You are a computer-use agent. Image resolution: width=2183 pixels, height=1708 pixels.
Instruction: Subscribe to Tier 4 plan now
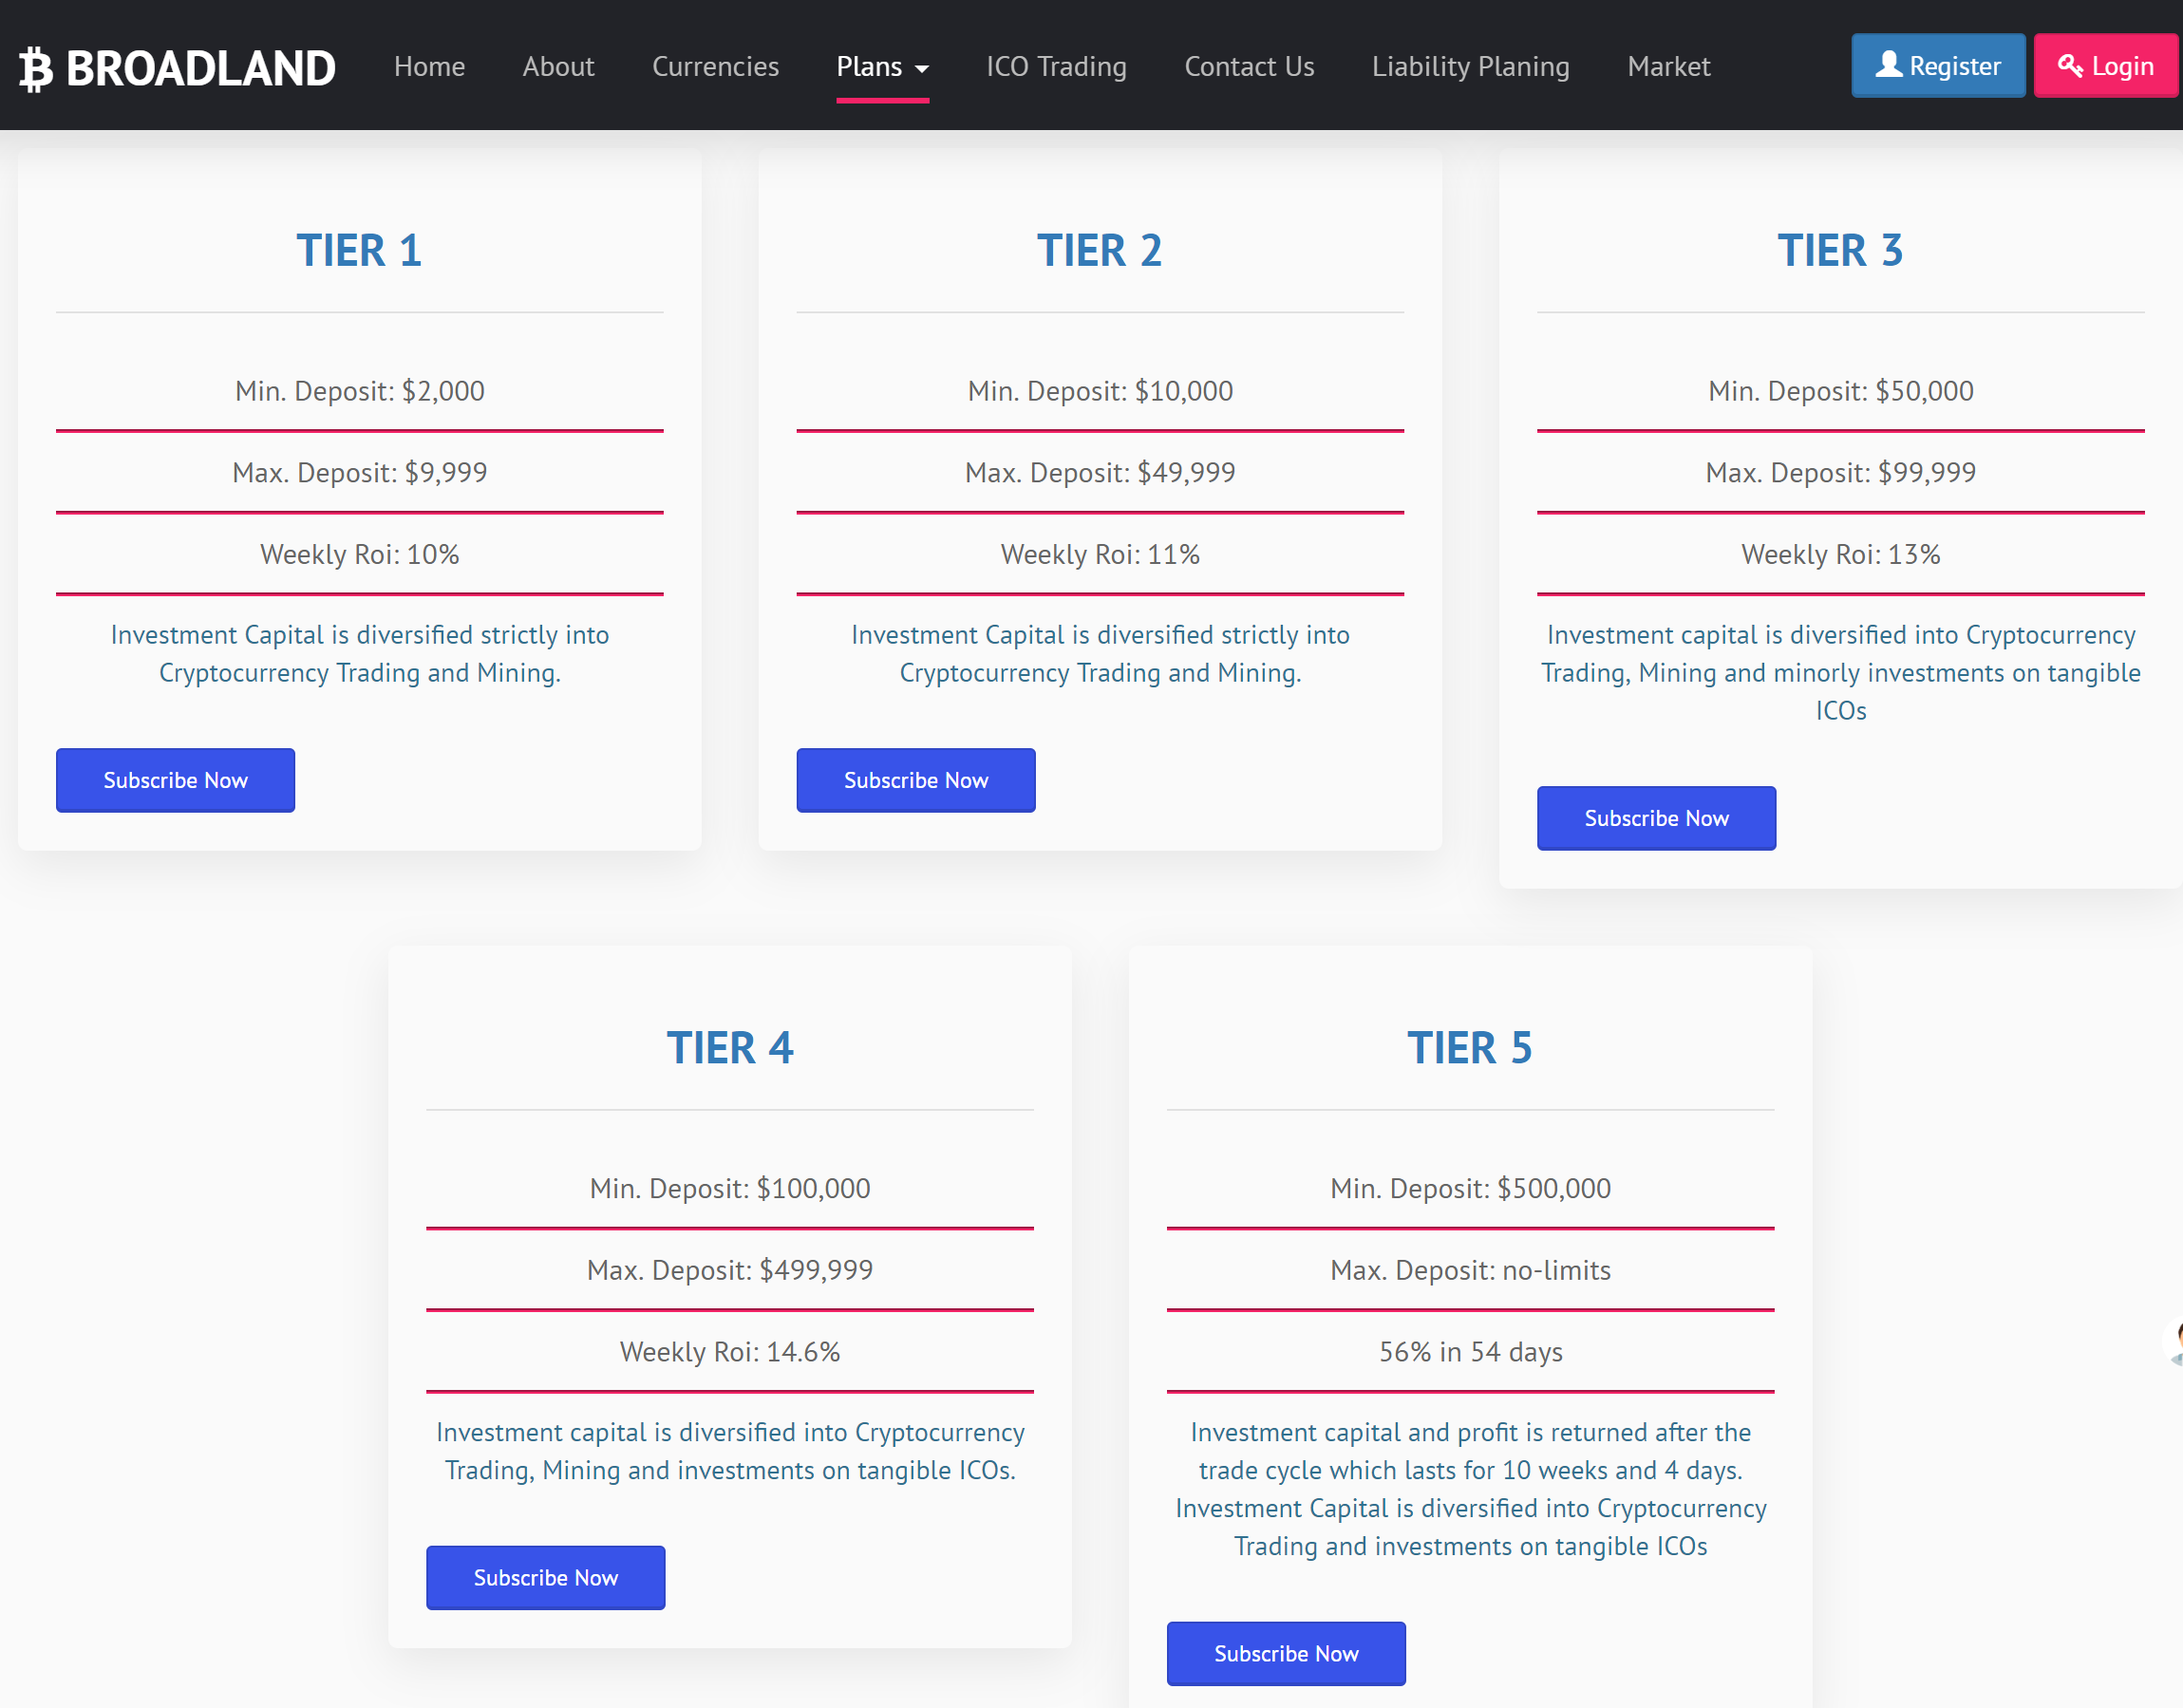[x=546, y=1577]
